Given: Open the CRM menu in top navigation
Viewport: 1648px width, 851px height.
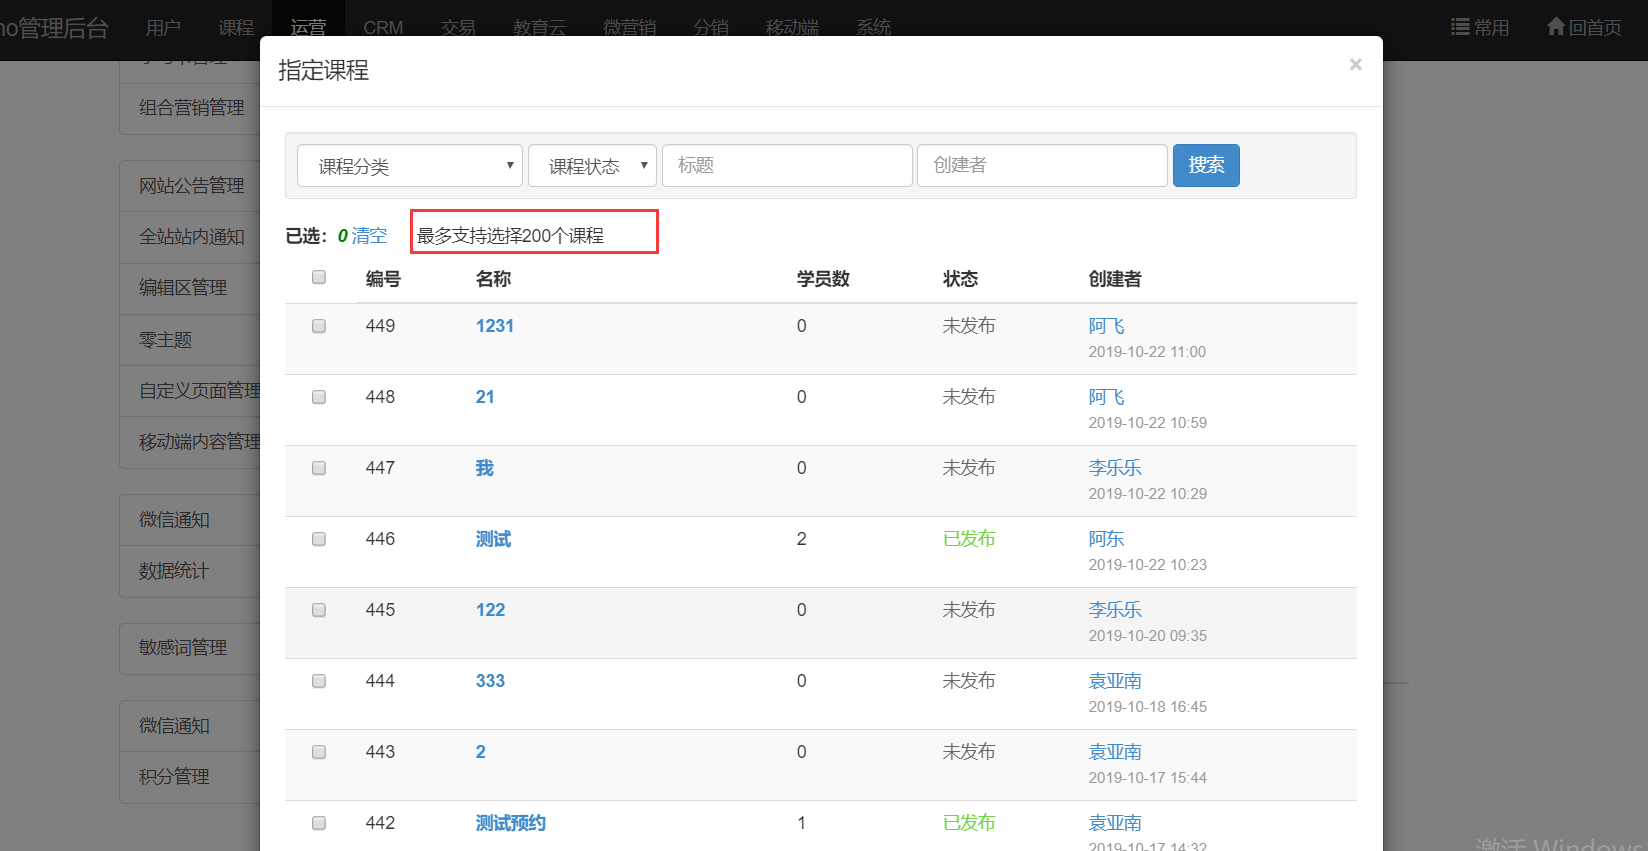Looking at the screenshot, I should click(x=383, y=28).
